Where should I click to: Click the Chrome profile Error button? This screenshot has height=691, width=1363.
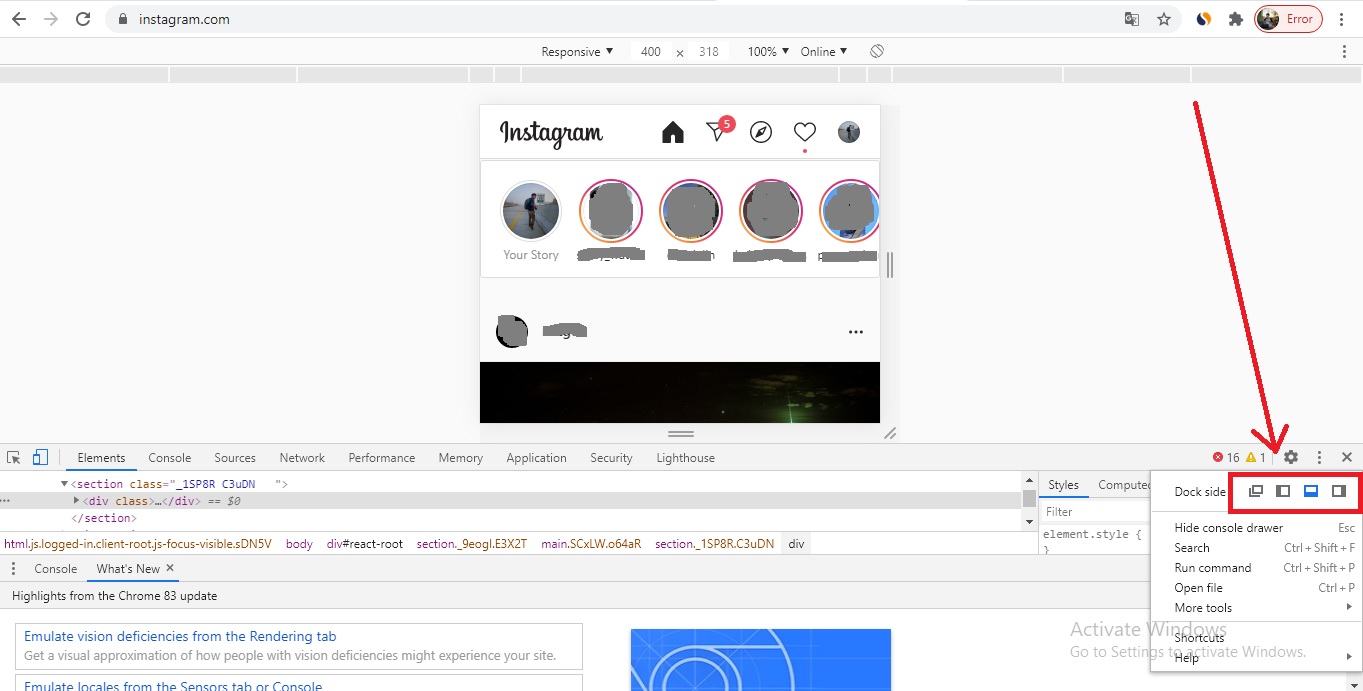pos(1289,19)
